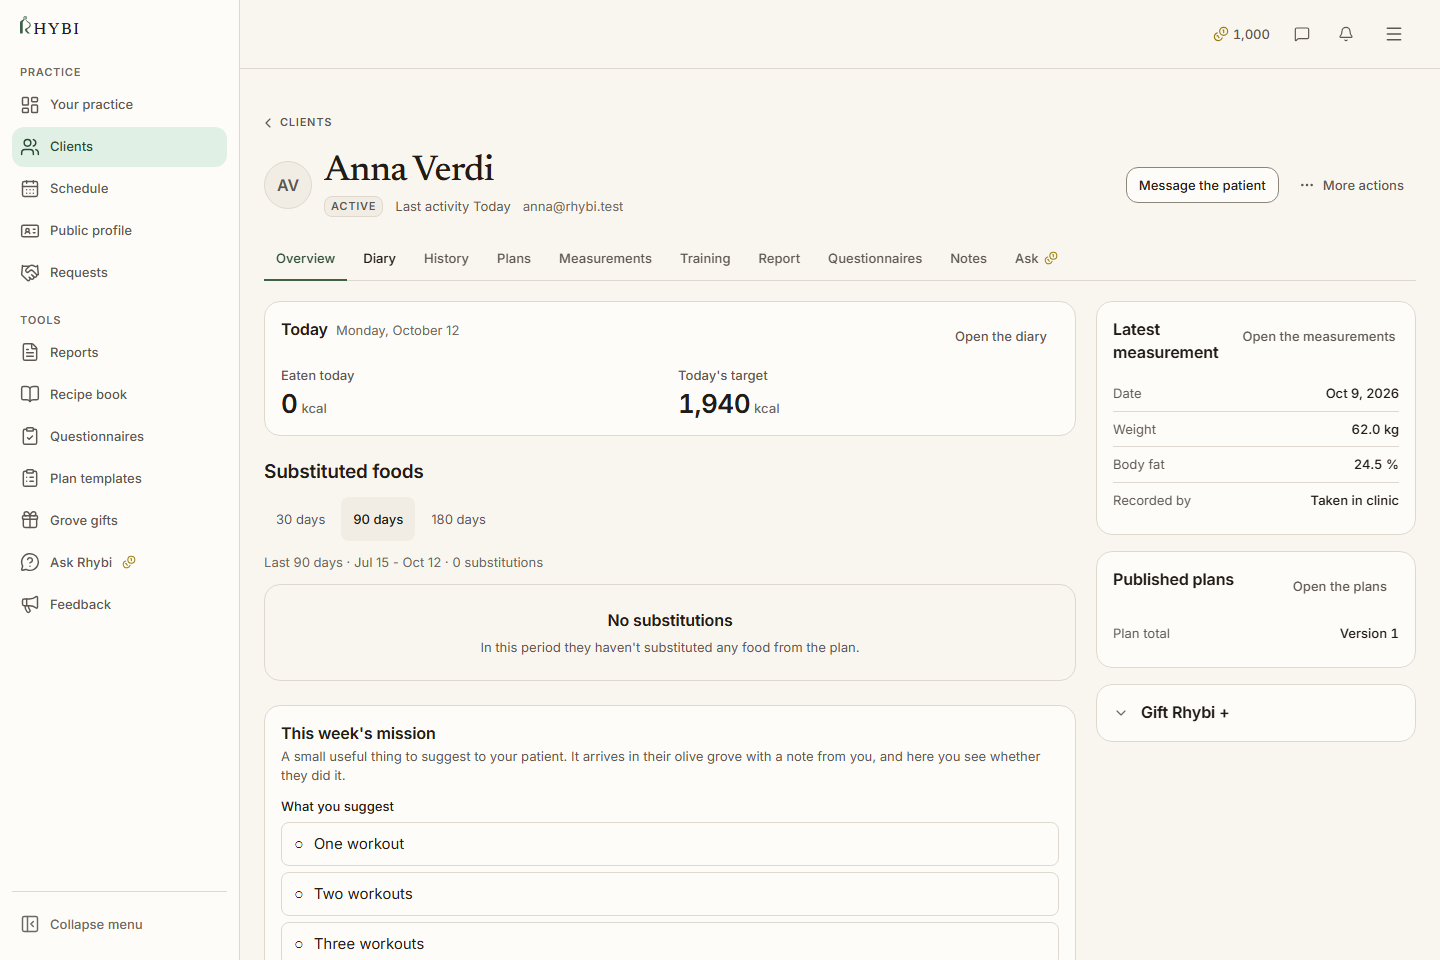Open the Requests handshake icon
The image size is (1440, 960).
(30, 273)
